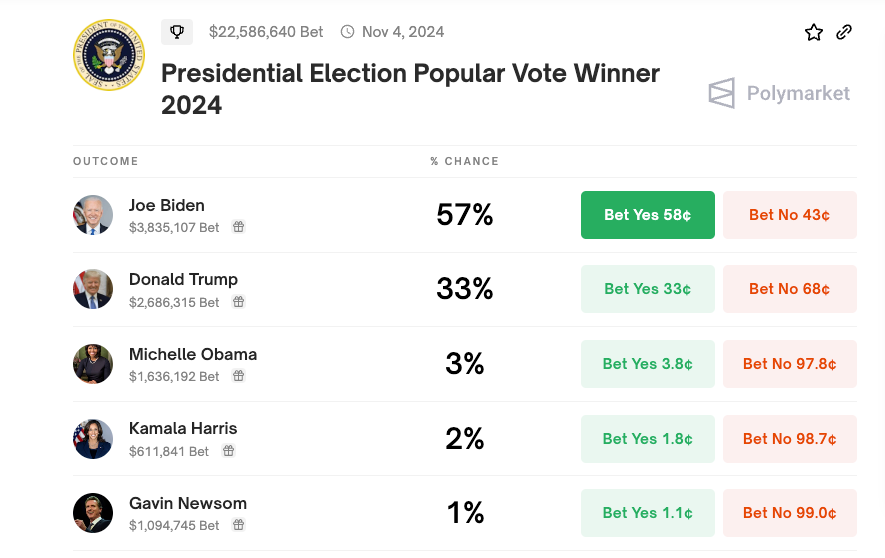Click the clock icon near Nov 4, 2024

(x=348, y=32)
